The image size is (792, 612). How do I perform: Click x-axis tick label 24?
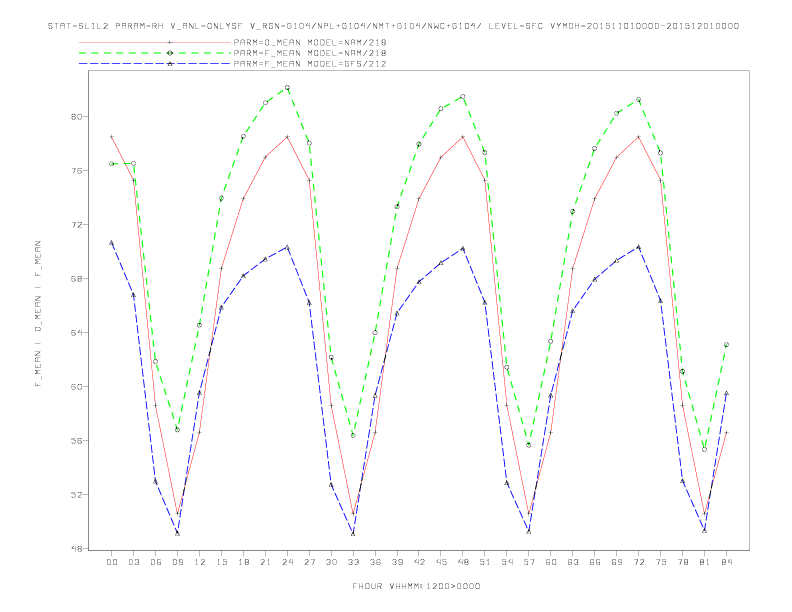287,562
